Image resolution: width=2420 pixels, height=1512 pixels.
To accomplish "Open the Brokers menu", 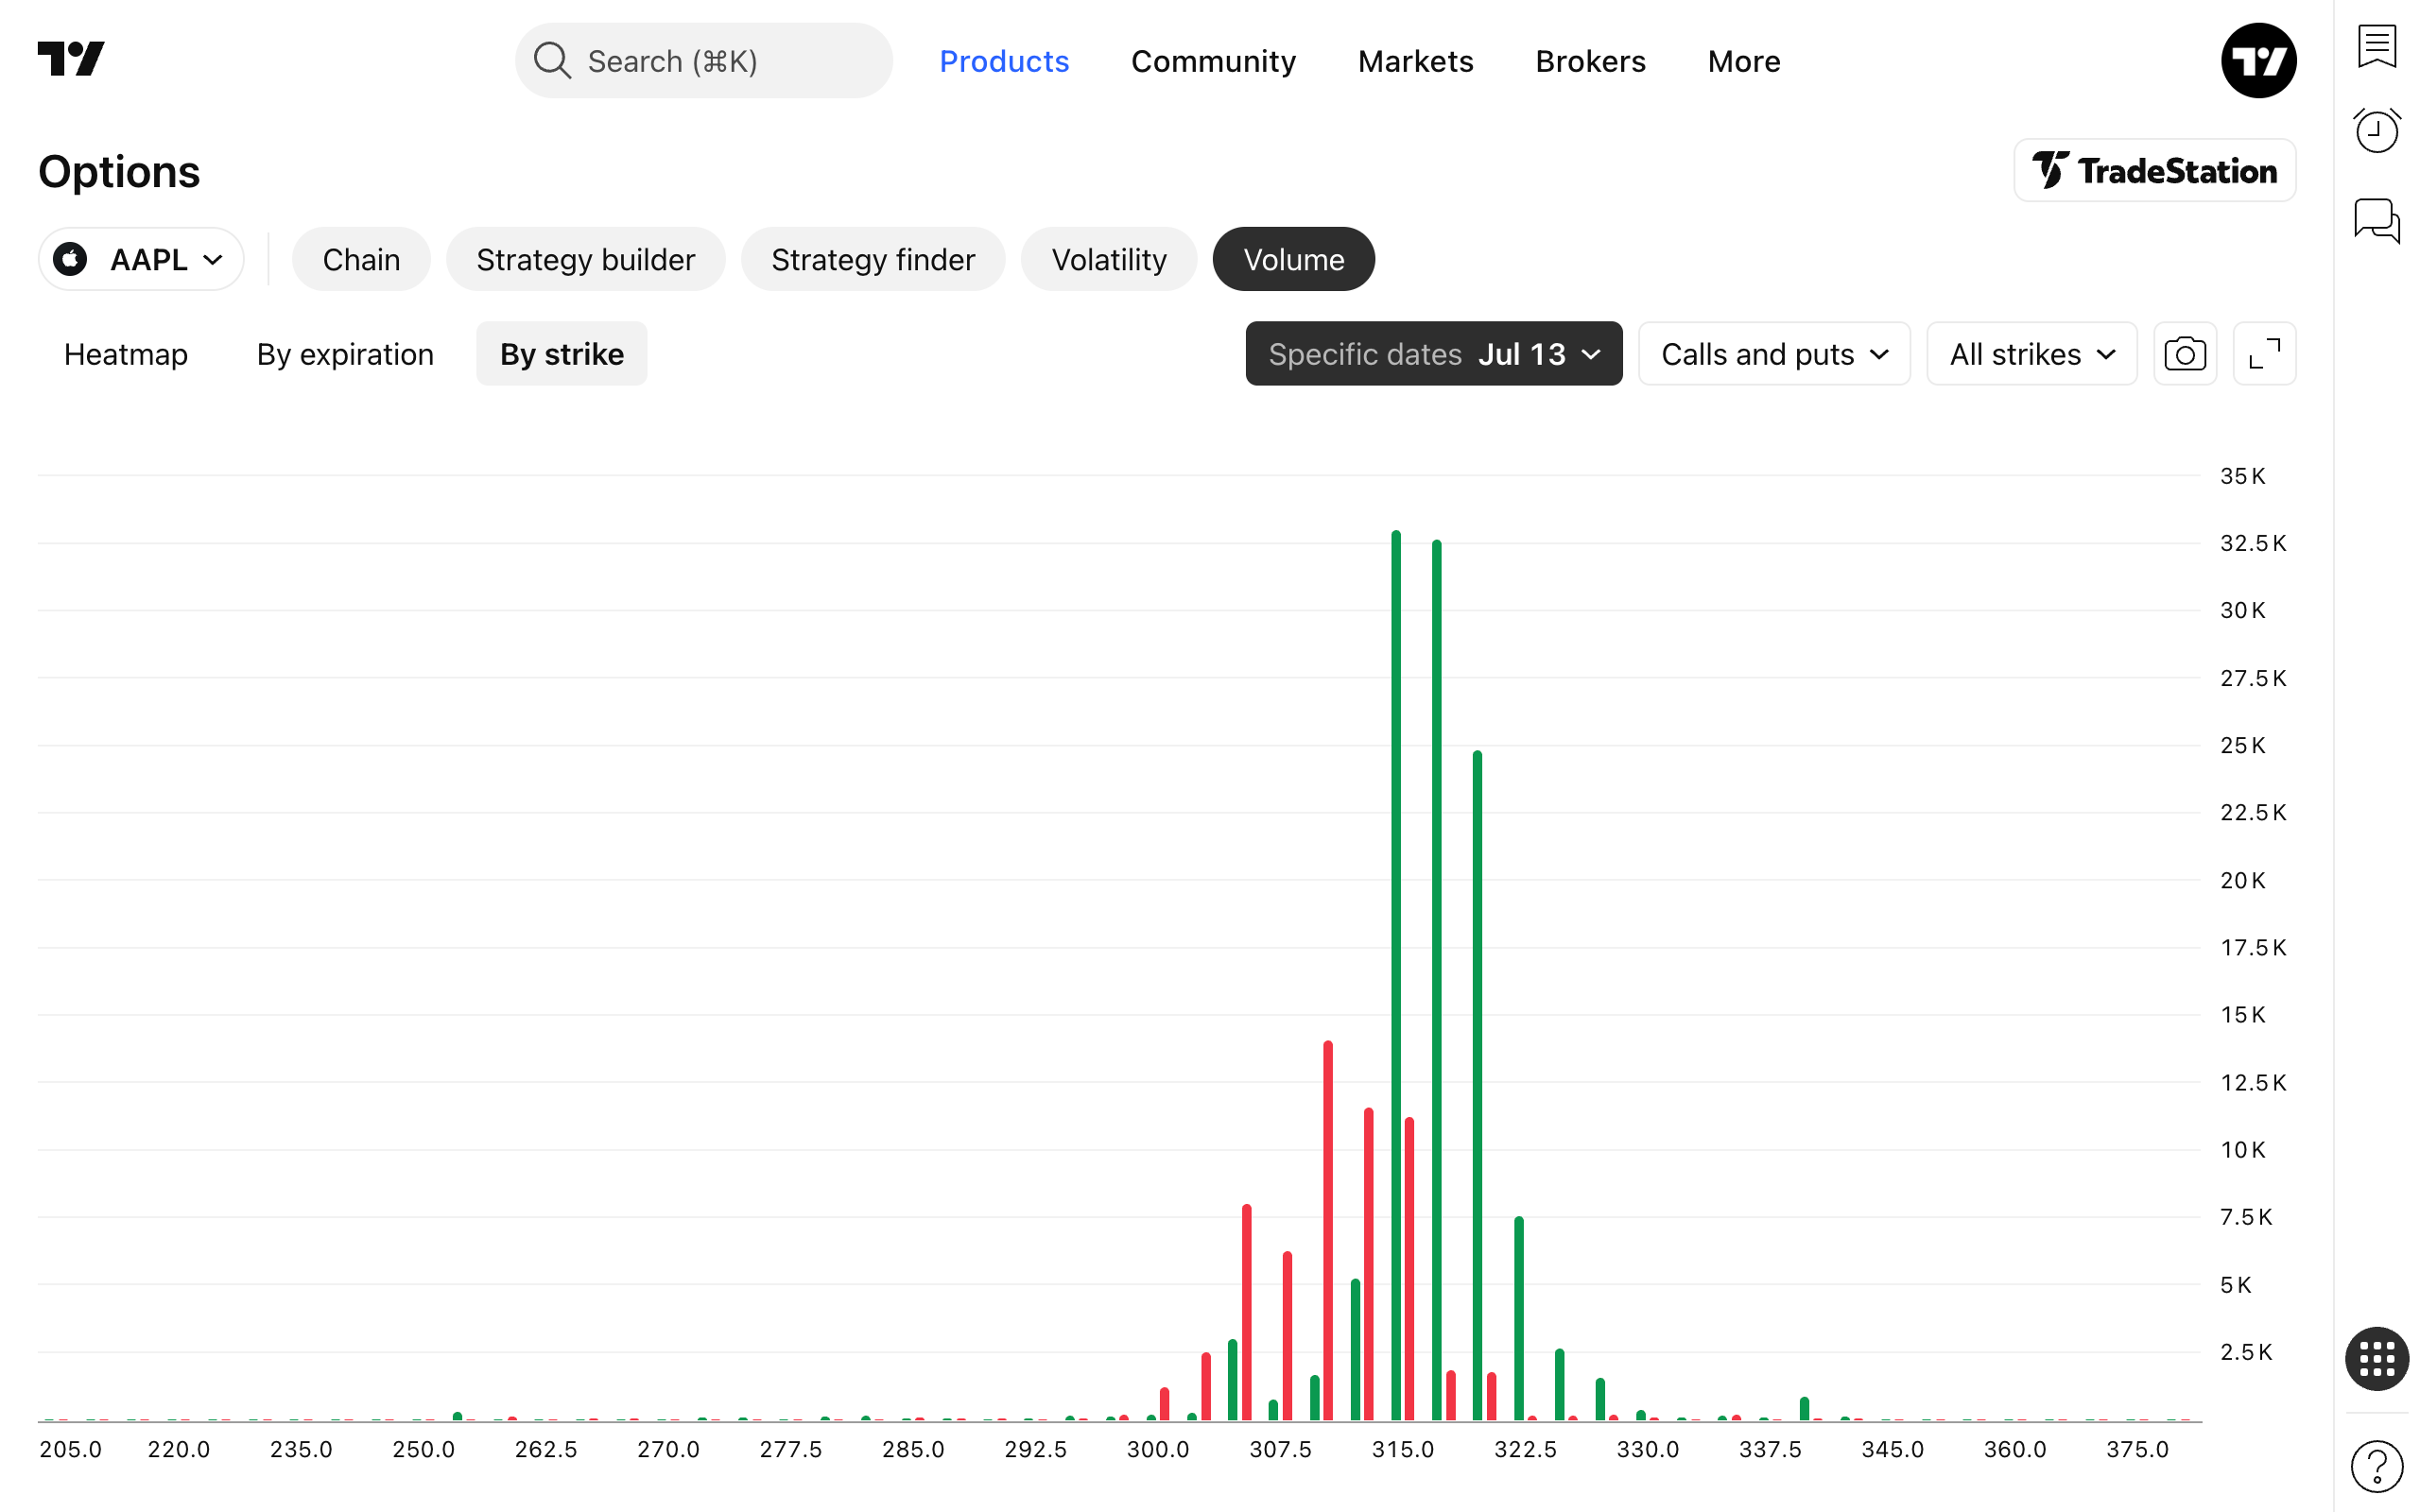I will [1590, 61].
